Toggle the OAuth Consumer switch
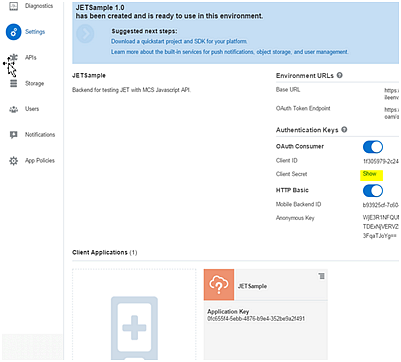The image size is (401, 362). [x=373, y=147]
